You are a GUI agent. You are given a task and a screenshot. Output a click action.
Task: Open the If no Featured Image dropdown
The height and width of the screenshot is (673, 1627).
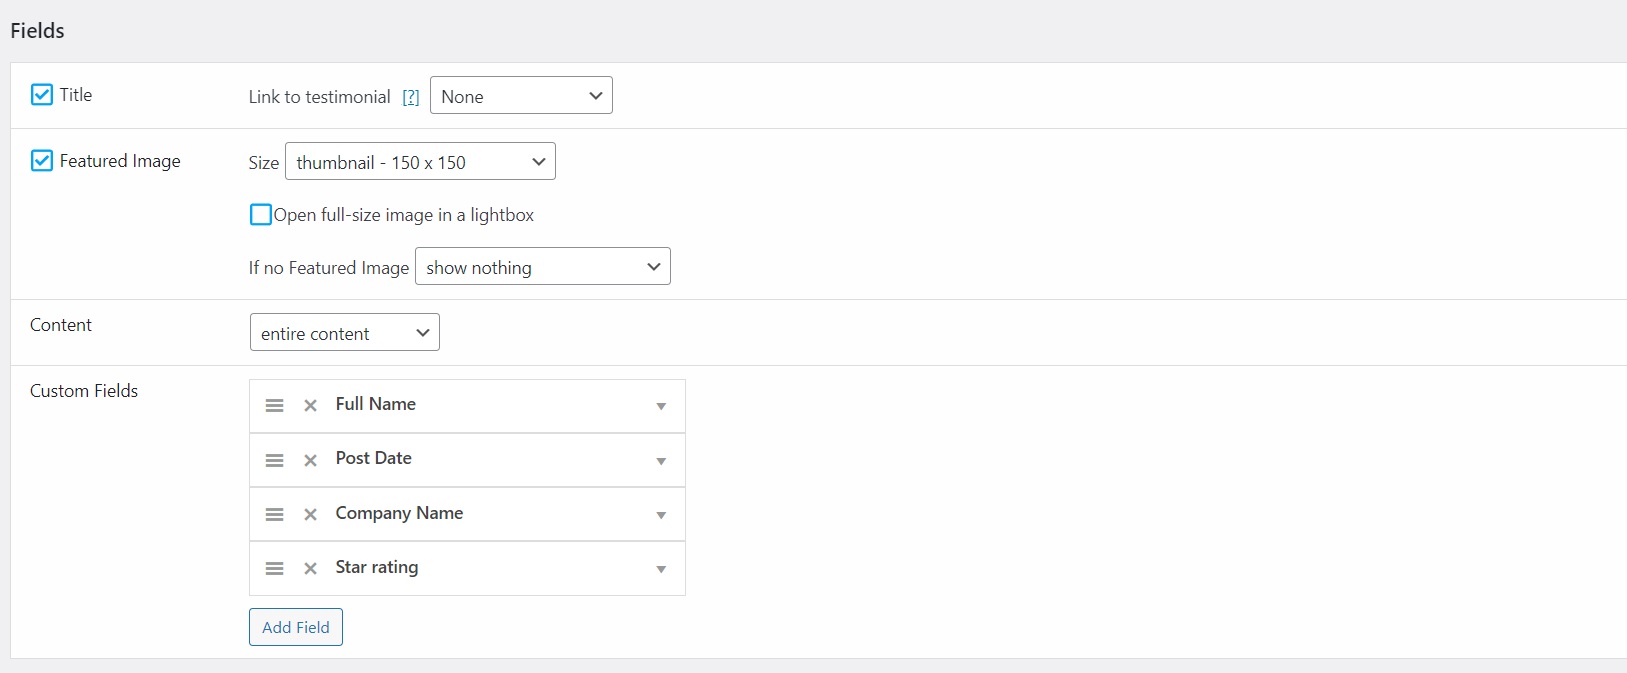click(543, 267)
